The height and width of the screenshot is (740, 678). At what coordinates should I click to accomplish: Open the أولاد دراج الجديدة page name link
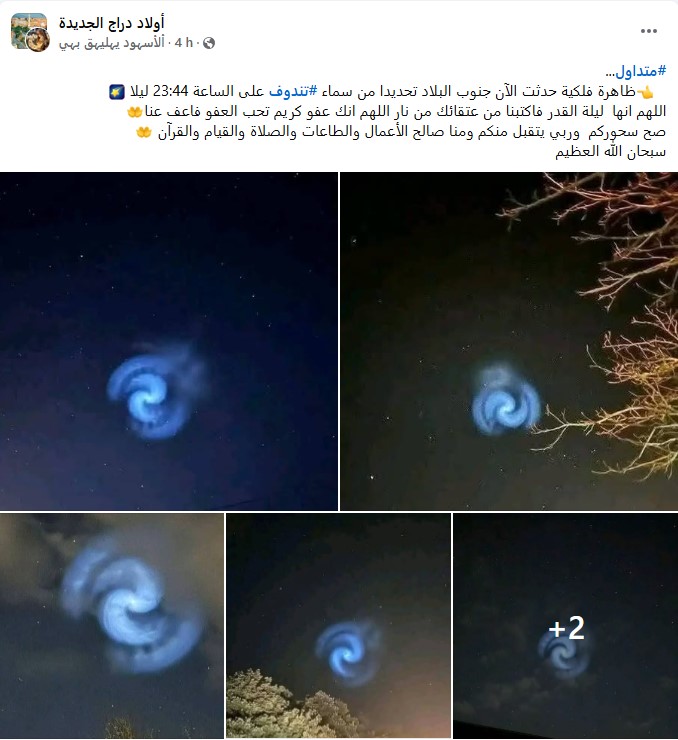pos(111,22)
